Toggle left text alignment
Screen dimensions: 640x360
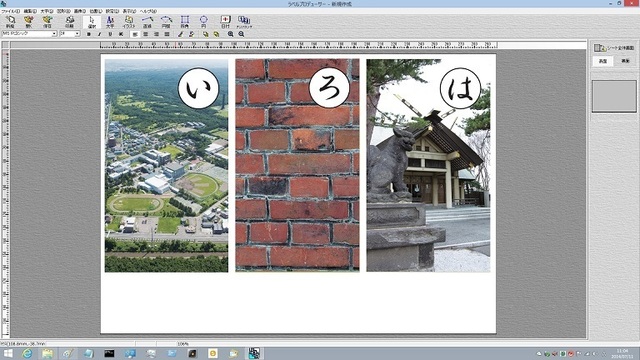click(x=135, y=34)
